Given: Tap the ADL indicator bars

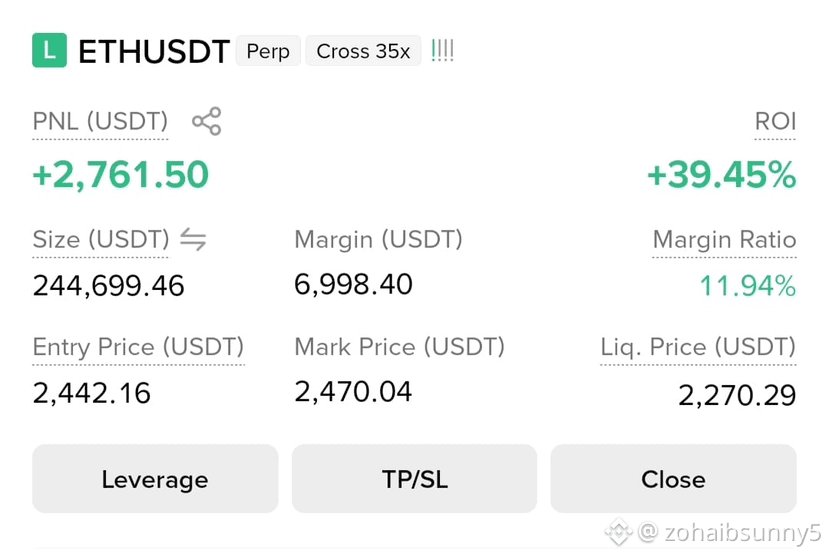Looking at the screenshot, I should point(443,51).
